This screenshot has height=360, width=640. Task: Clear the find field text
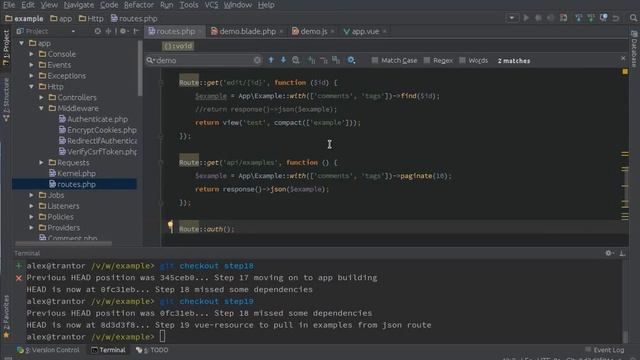(x=257, y=60)
